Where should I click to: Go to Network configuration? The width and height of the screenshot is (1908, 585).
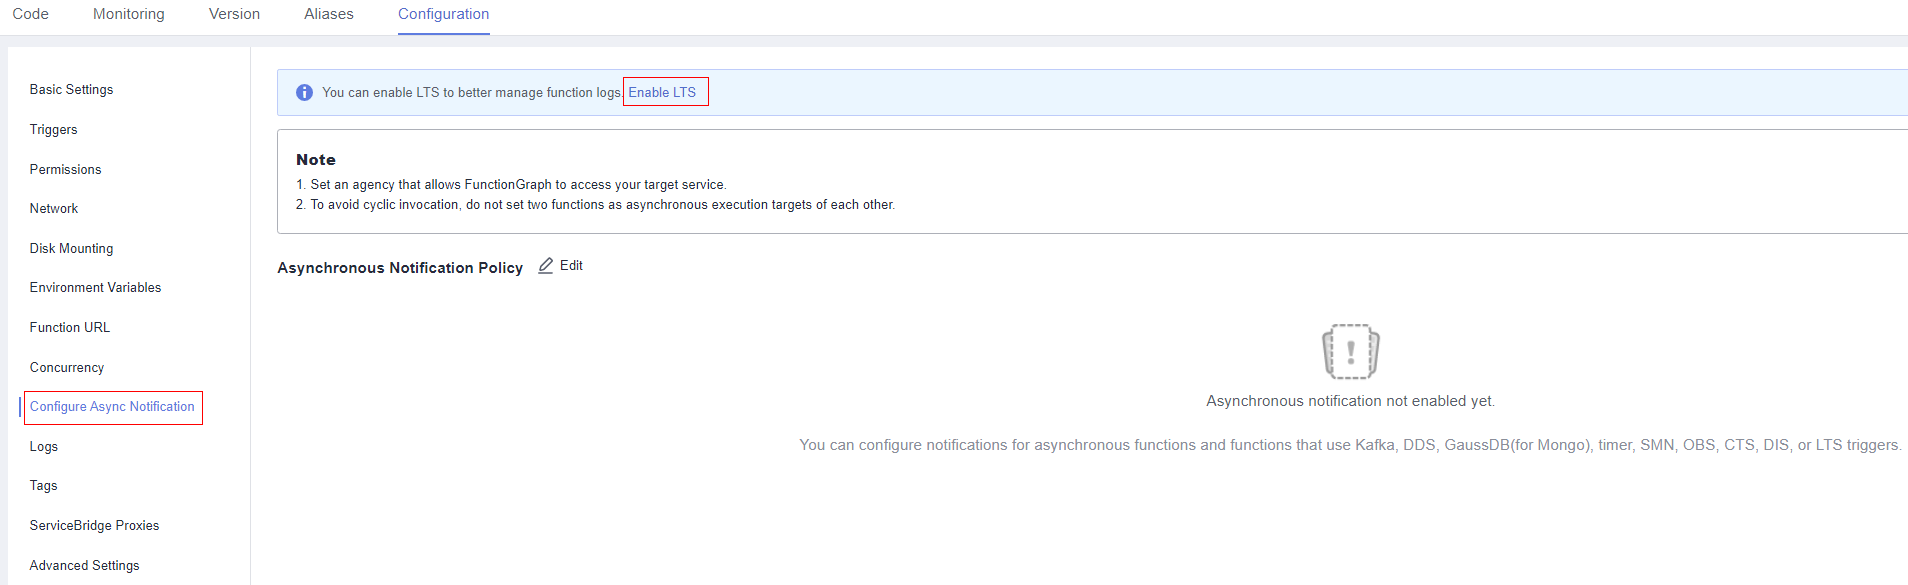54,209
